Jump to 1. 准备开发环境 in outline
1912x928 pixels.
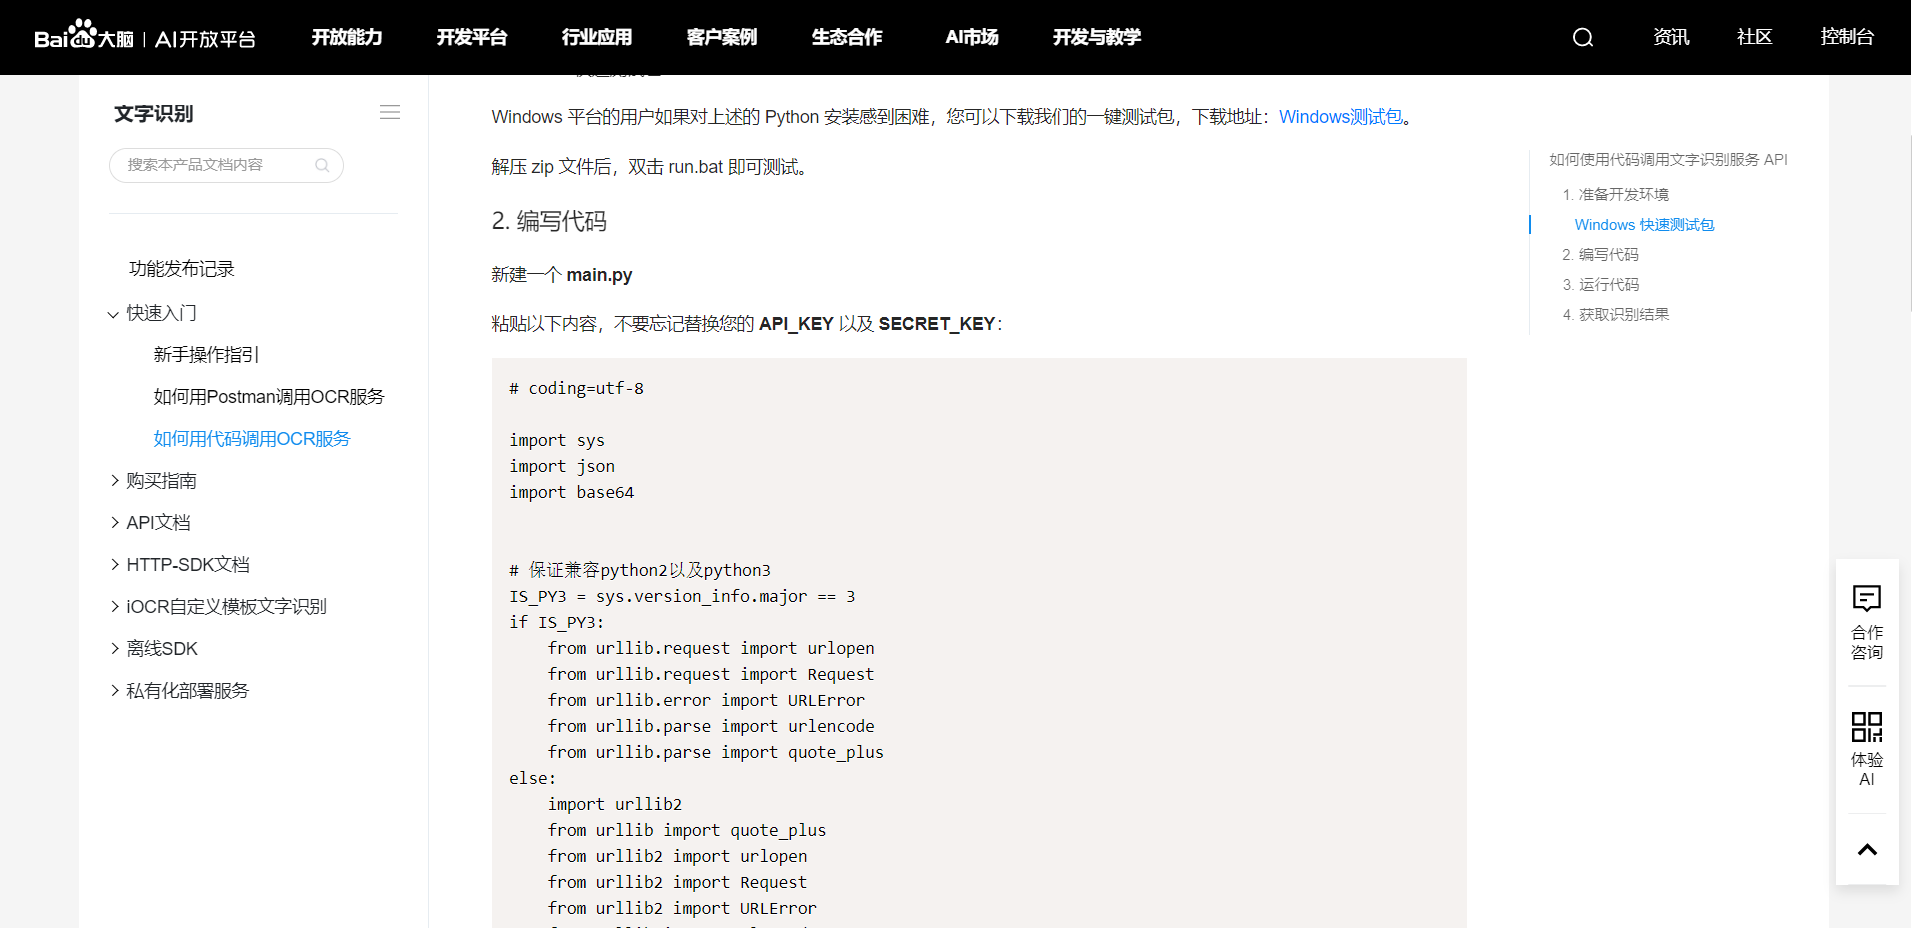click(x=1616, y=194)
